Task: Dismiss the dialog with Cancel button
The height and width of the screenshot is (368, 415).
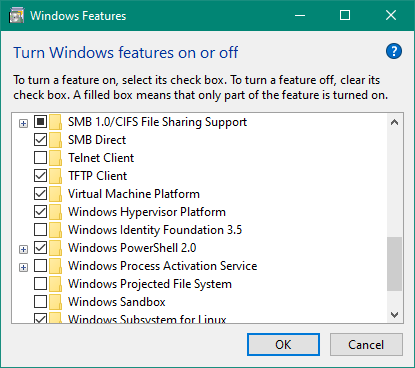Action: 366,345
